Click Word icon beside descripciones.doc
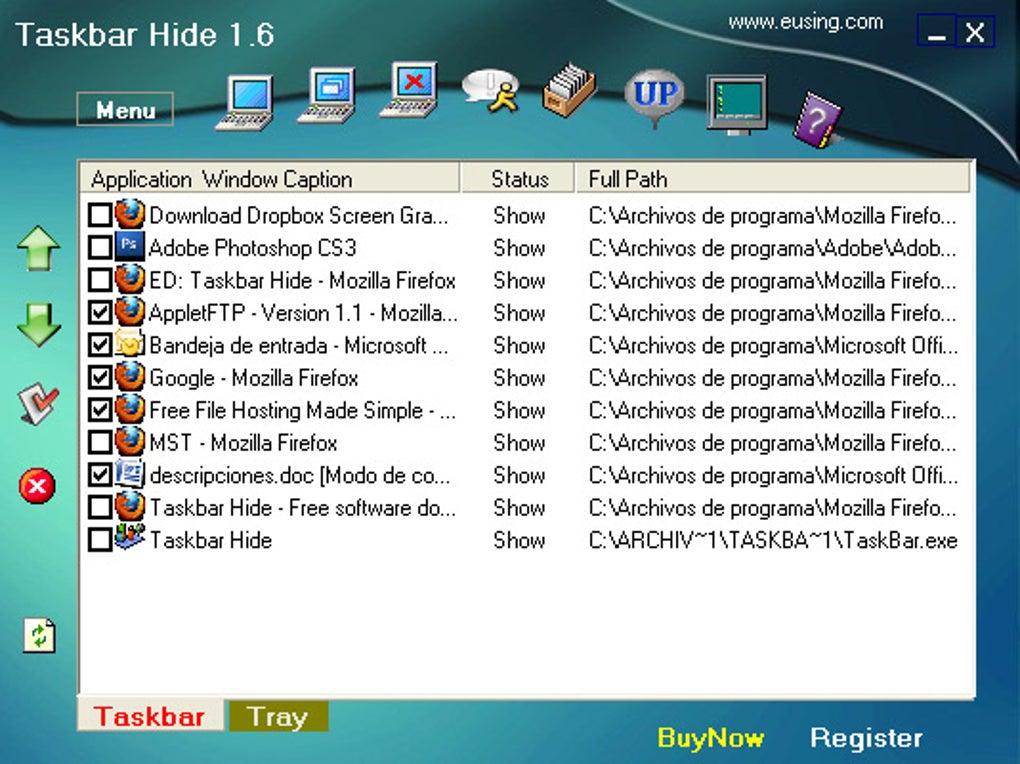The width and height of the screenshot is (1020, 764). click(x=129, y=474)
